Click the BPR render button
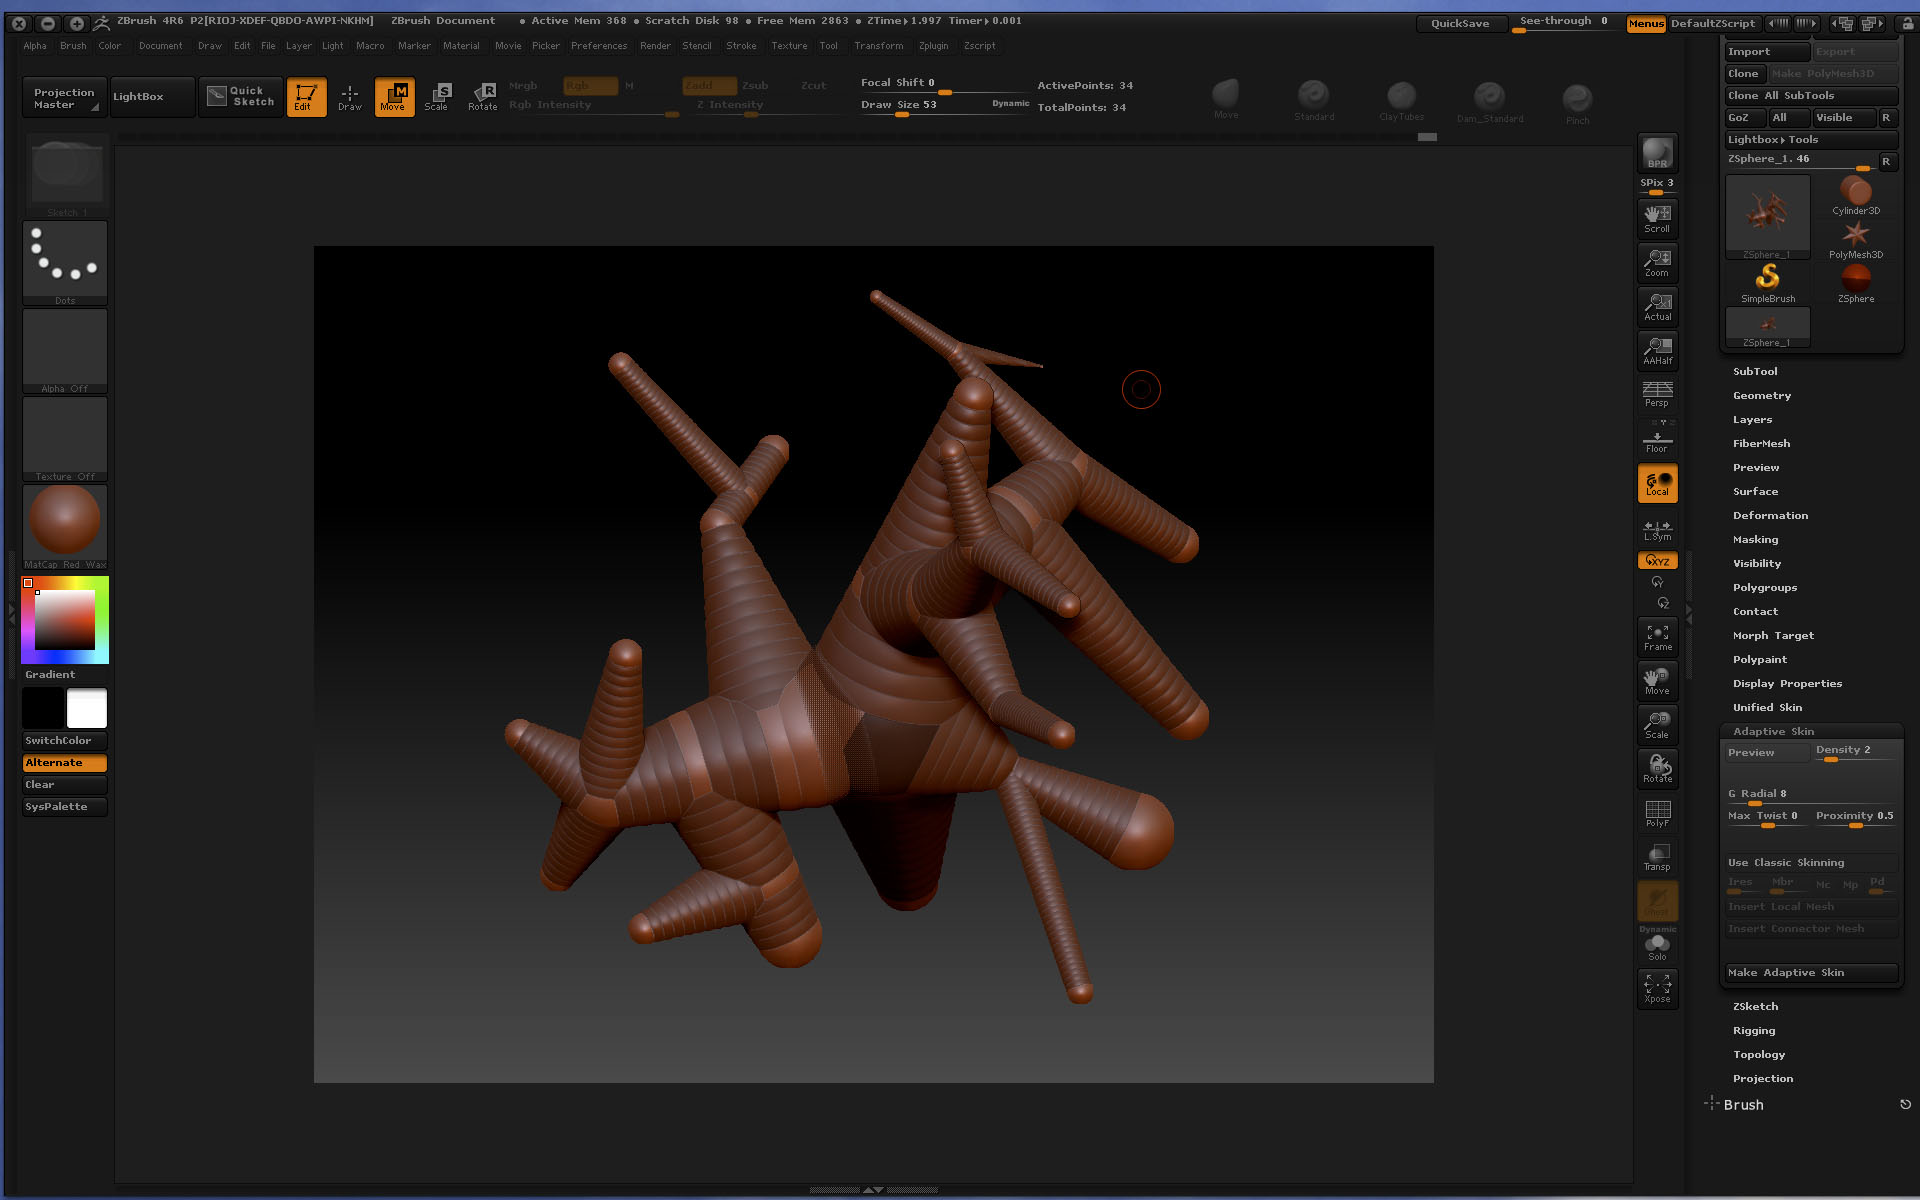1920x1200 pixels. [x=1657, y=153]
